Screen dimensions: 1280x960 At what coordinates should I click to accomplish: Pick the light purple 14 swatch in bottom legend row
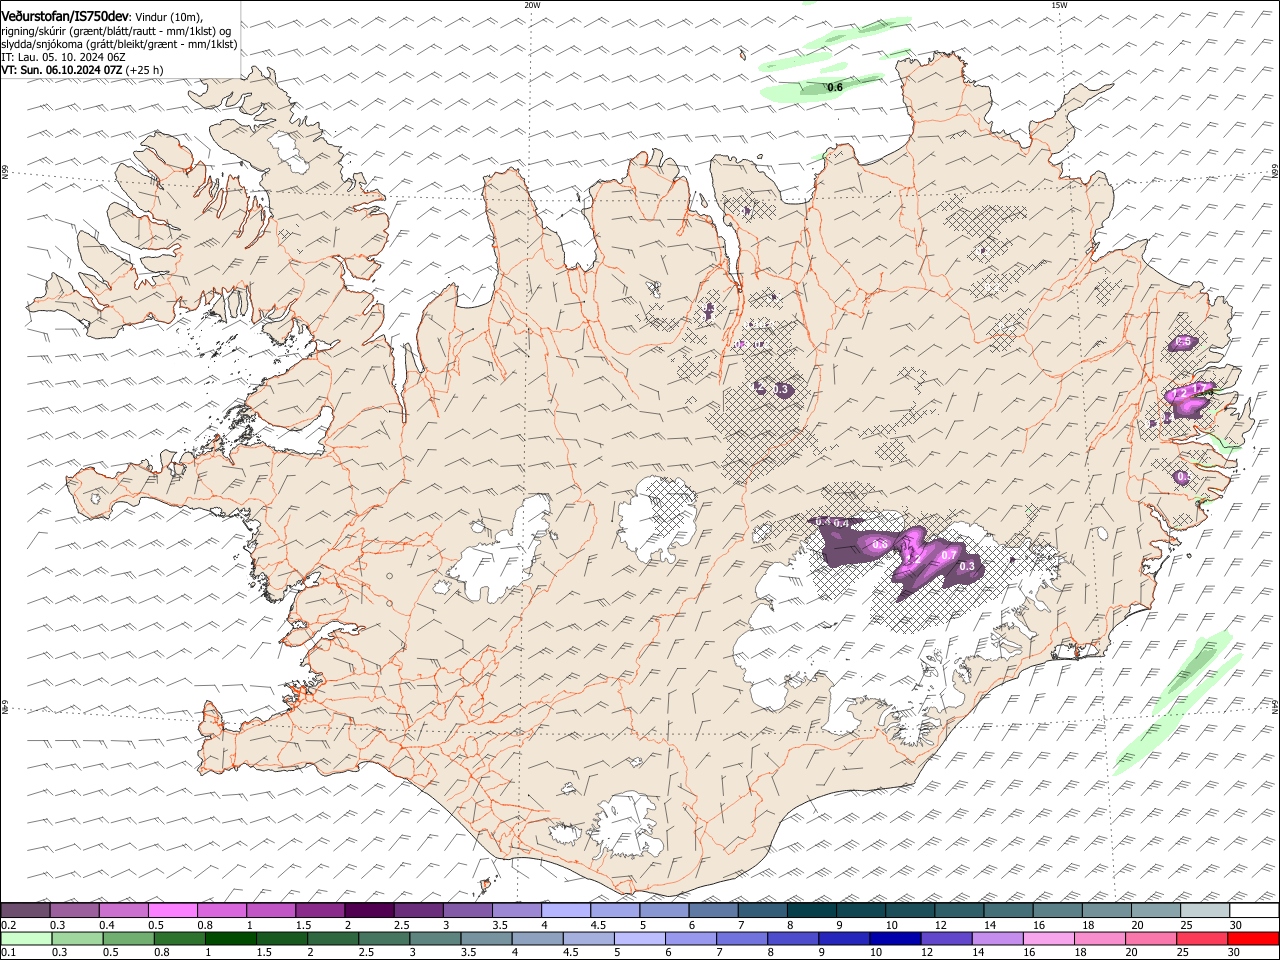point(997,938)
